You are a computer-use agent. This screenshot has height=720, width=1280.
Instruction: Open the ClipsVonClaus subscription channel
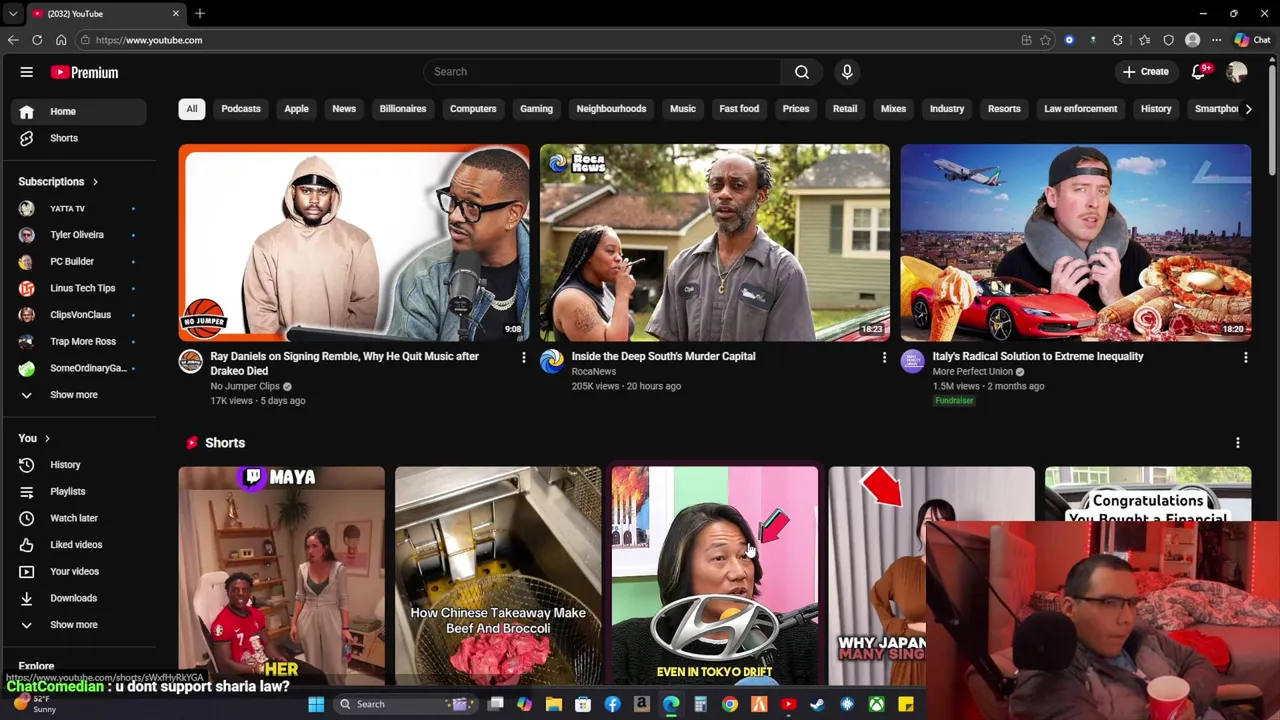click(80, 315)
